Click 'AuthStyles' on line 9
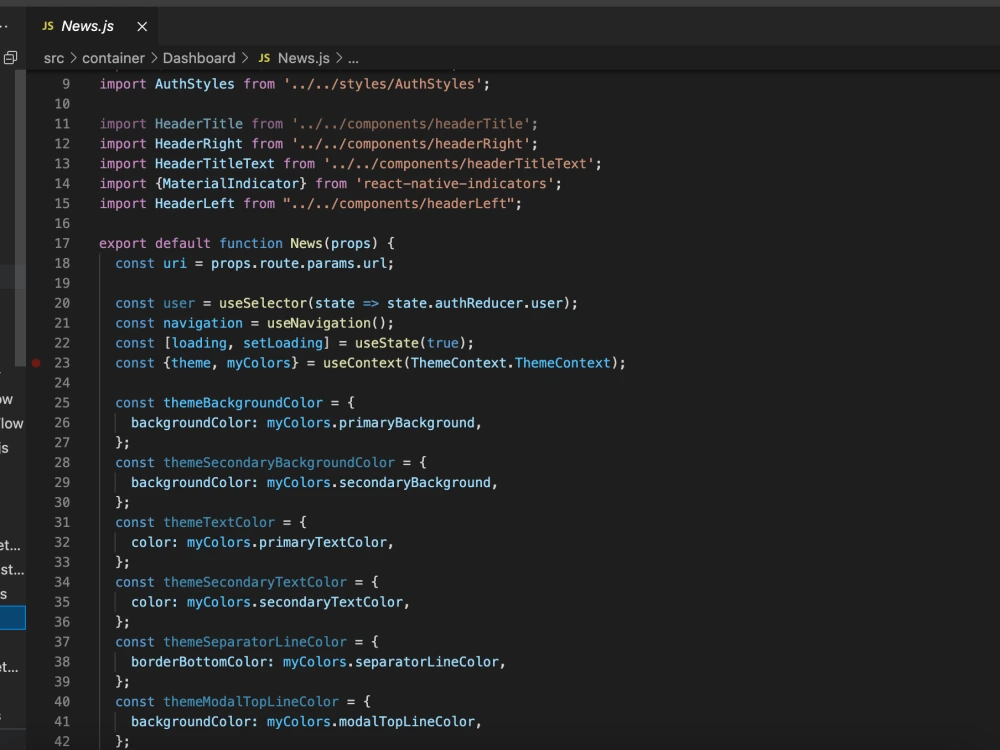This screenshot has width=1000, height=750. pyautogui.click(x=195, y=84)
